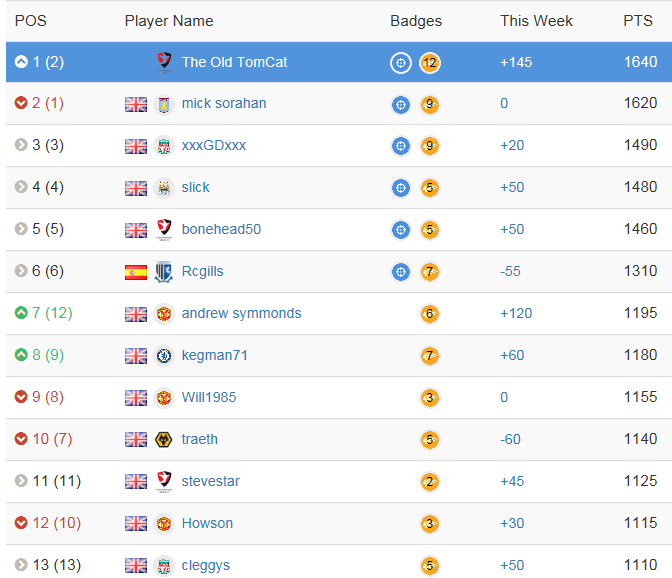672x578 pixels.
Task: Open bonehead50's player profile link
Action: (x=221, y=229)
